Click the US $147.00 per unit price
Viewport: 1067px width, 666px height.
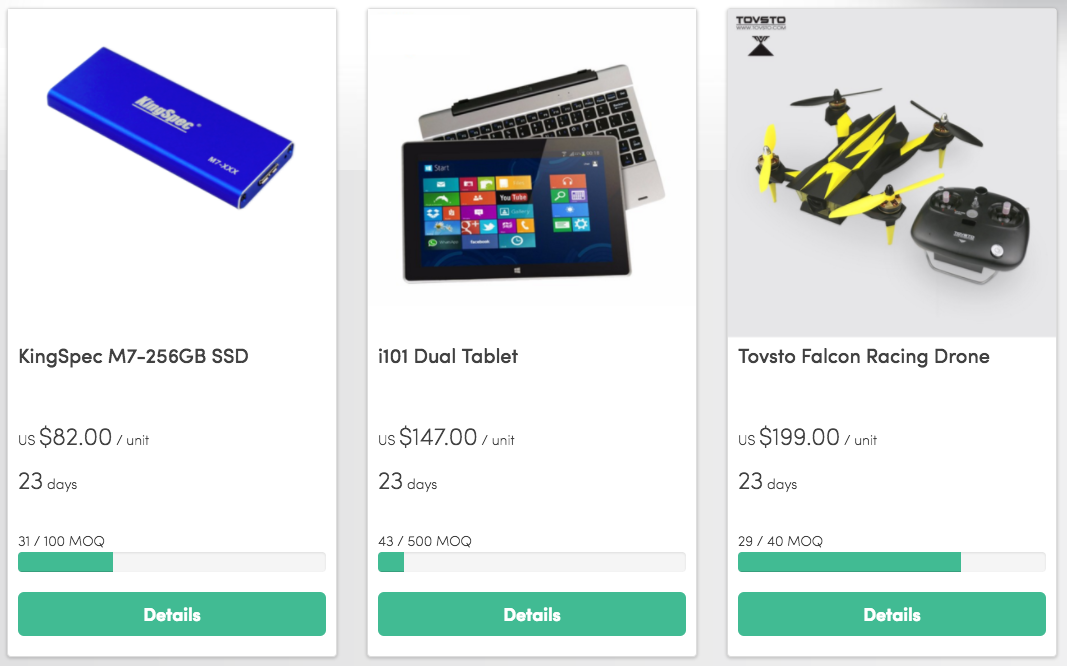click(446, 437)
